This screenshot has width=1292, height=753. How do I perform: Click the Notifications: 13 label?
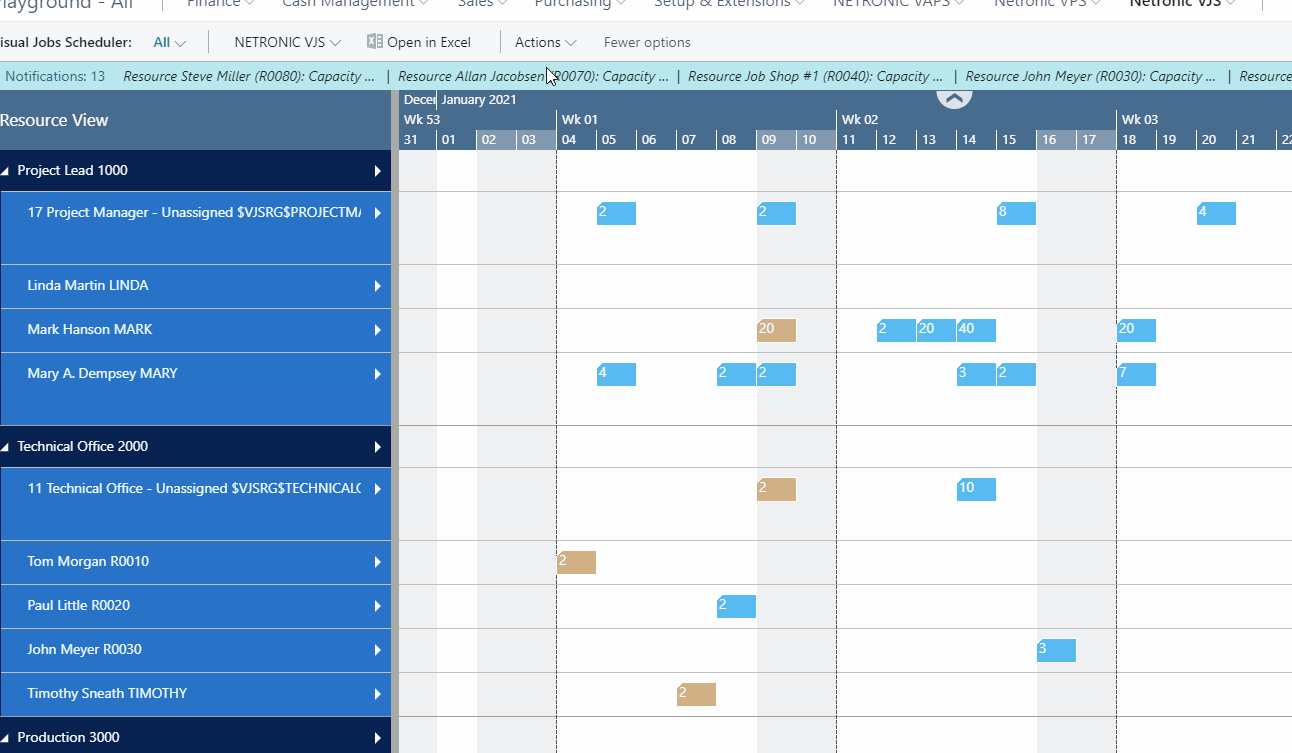tap(55, 76)
